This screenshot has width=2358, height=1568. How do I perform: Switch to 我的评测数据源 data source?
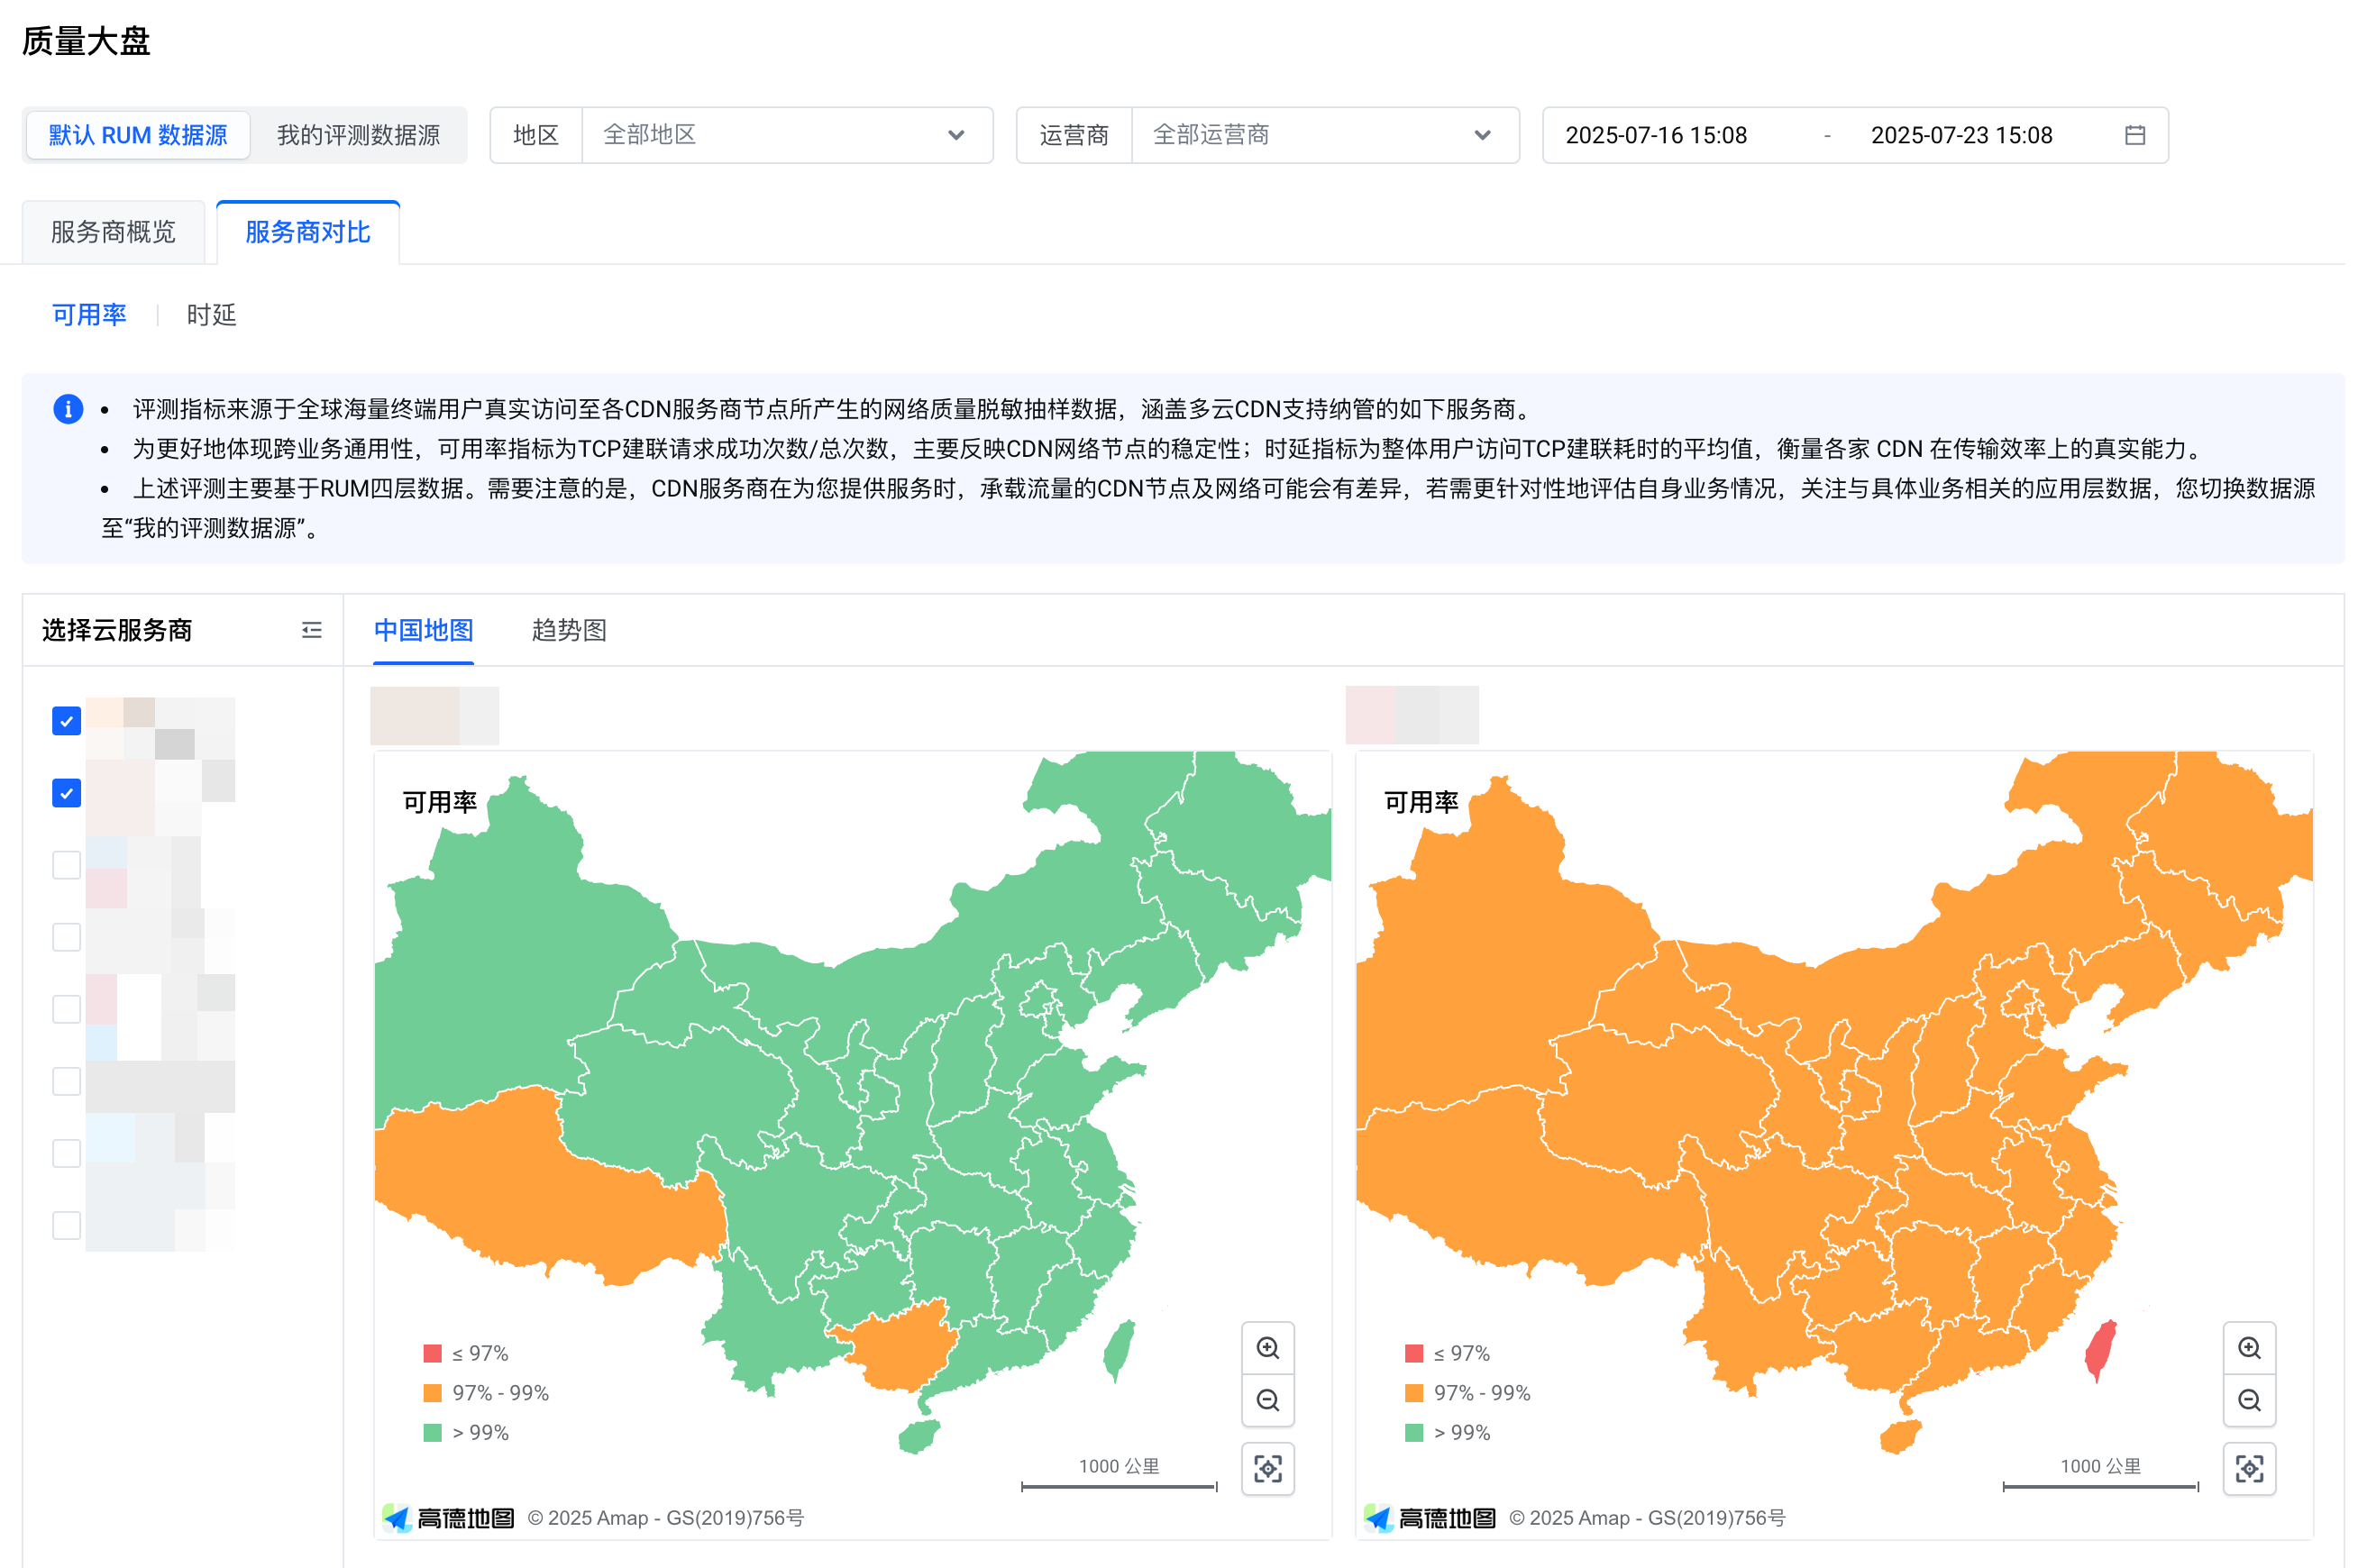(358, 135)
